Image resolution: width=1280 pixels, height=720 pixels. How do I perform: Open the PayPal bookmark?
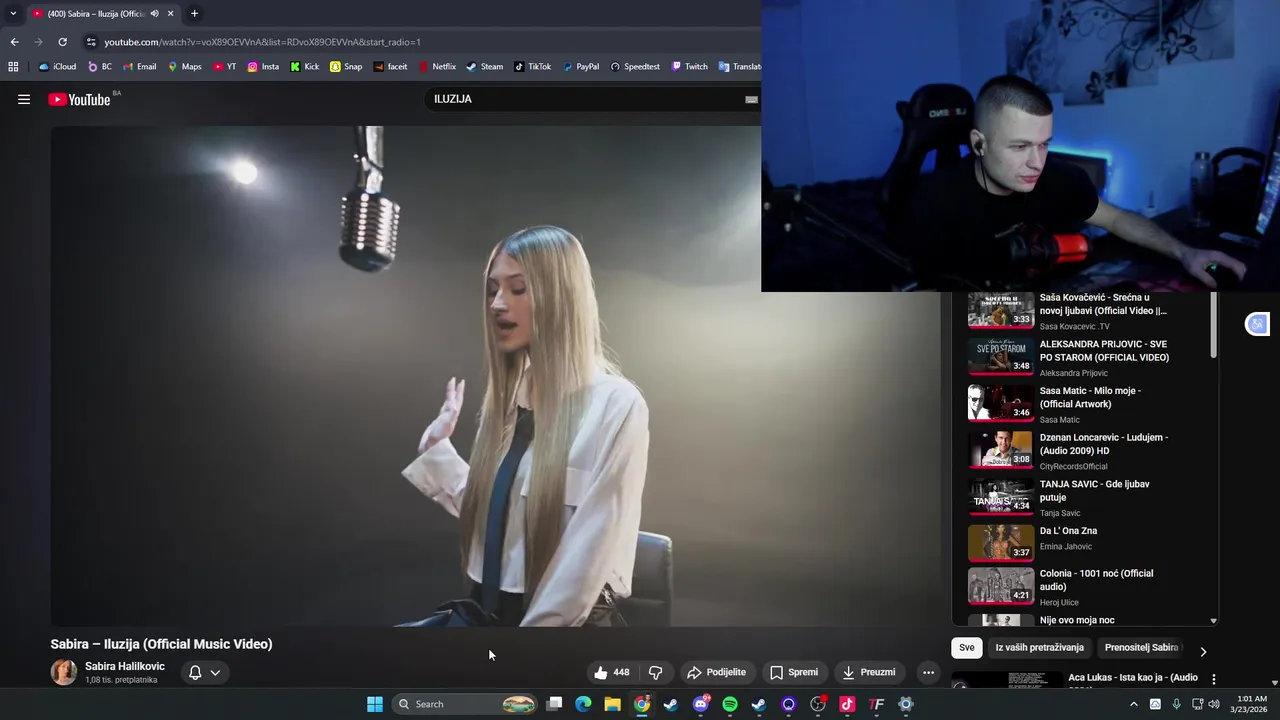tap(581, 67)
